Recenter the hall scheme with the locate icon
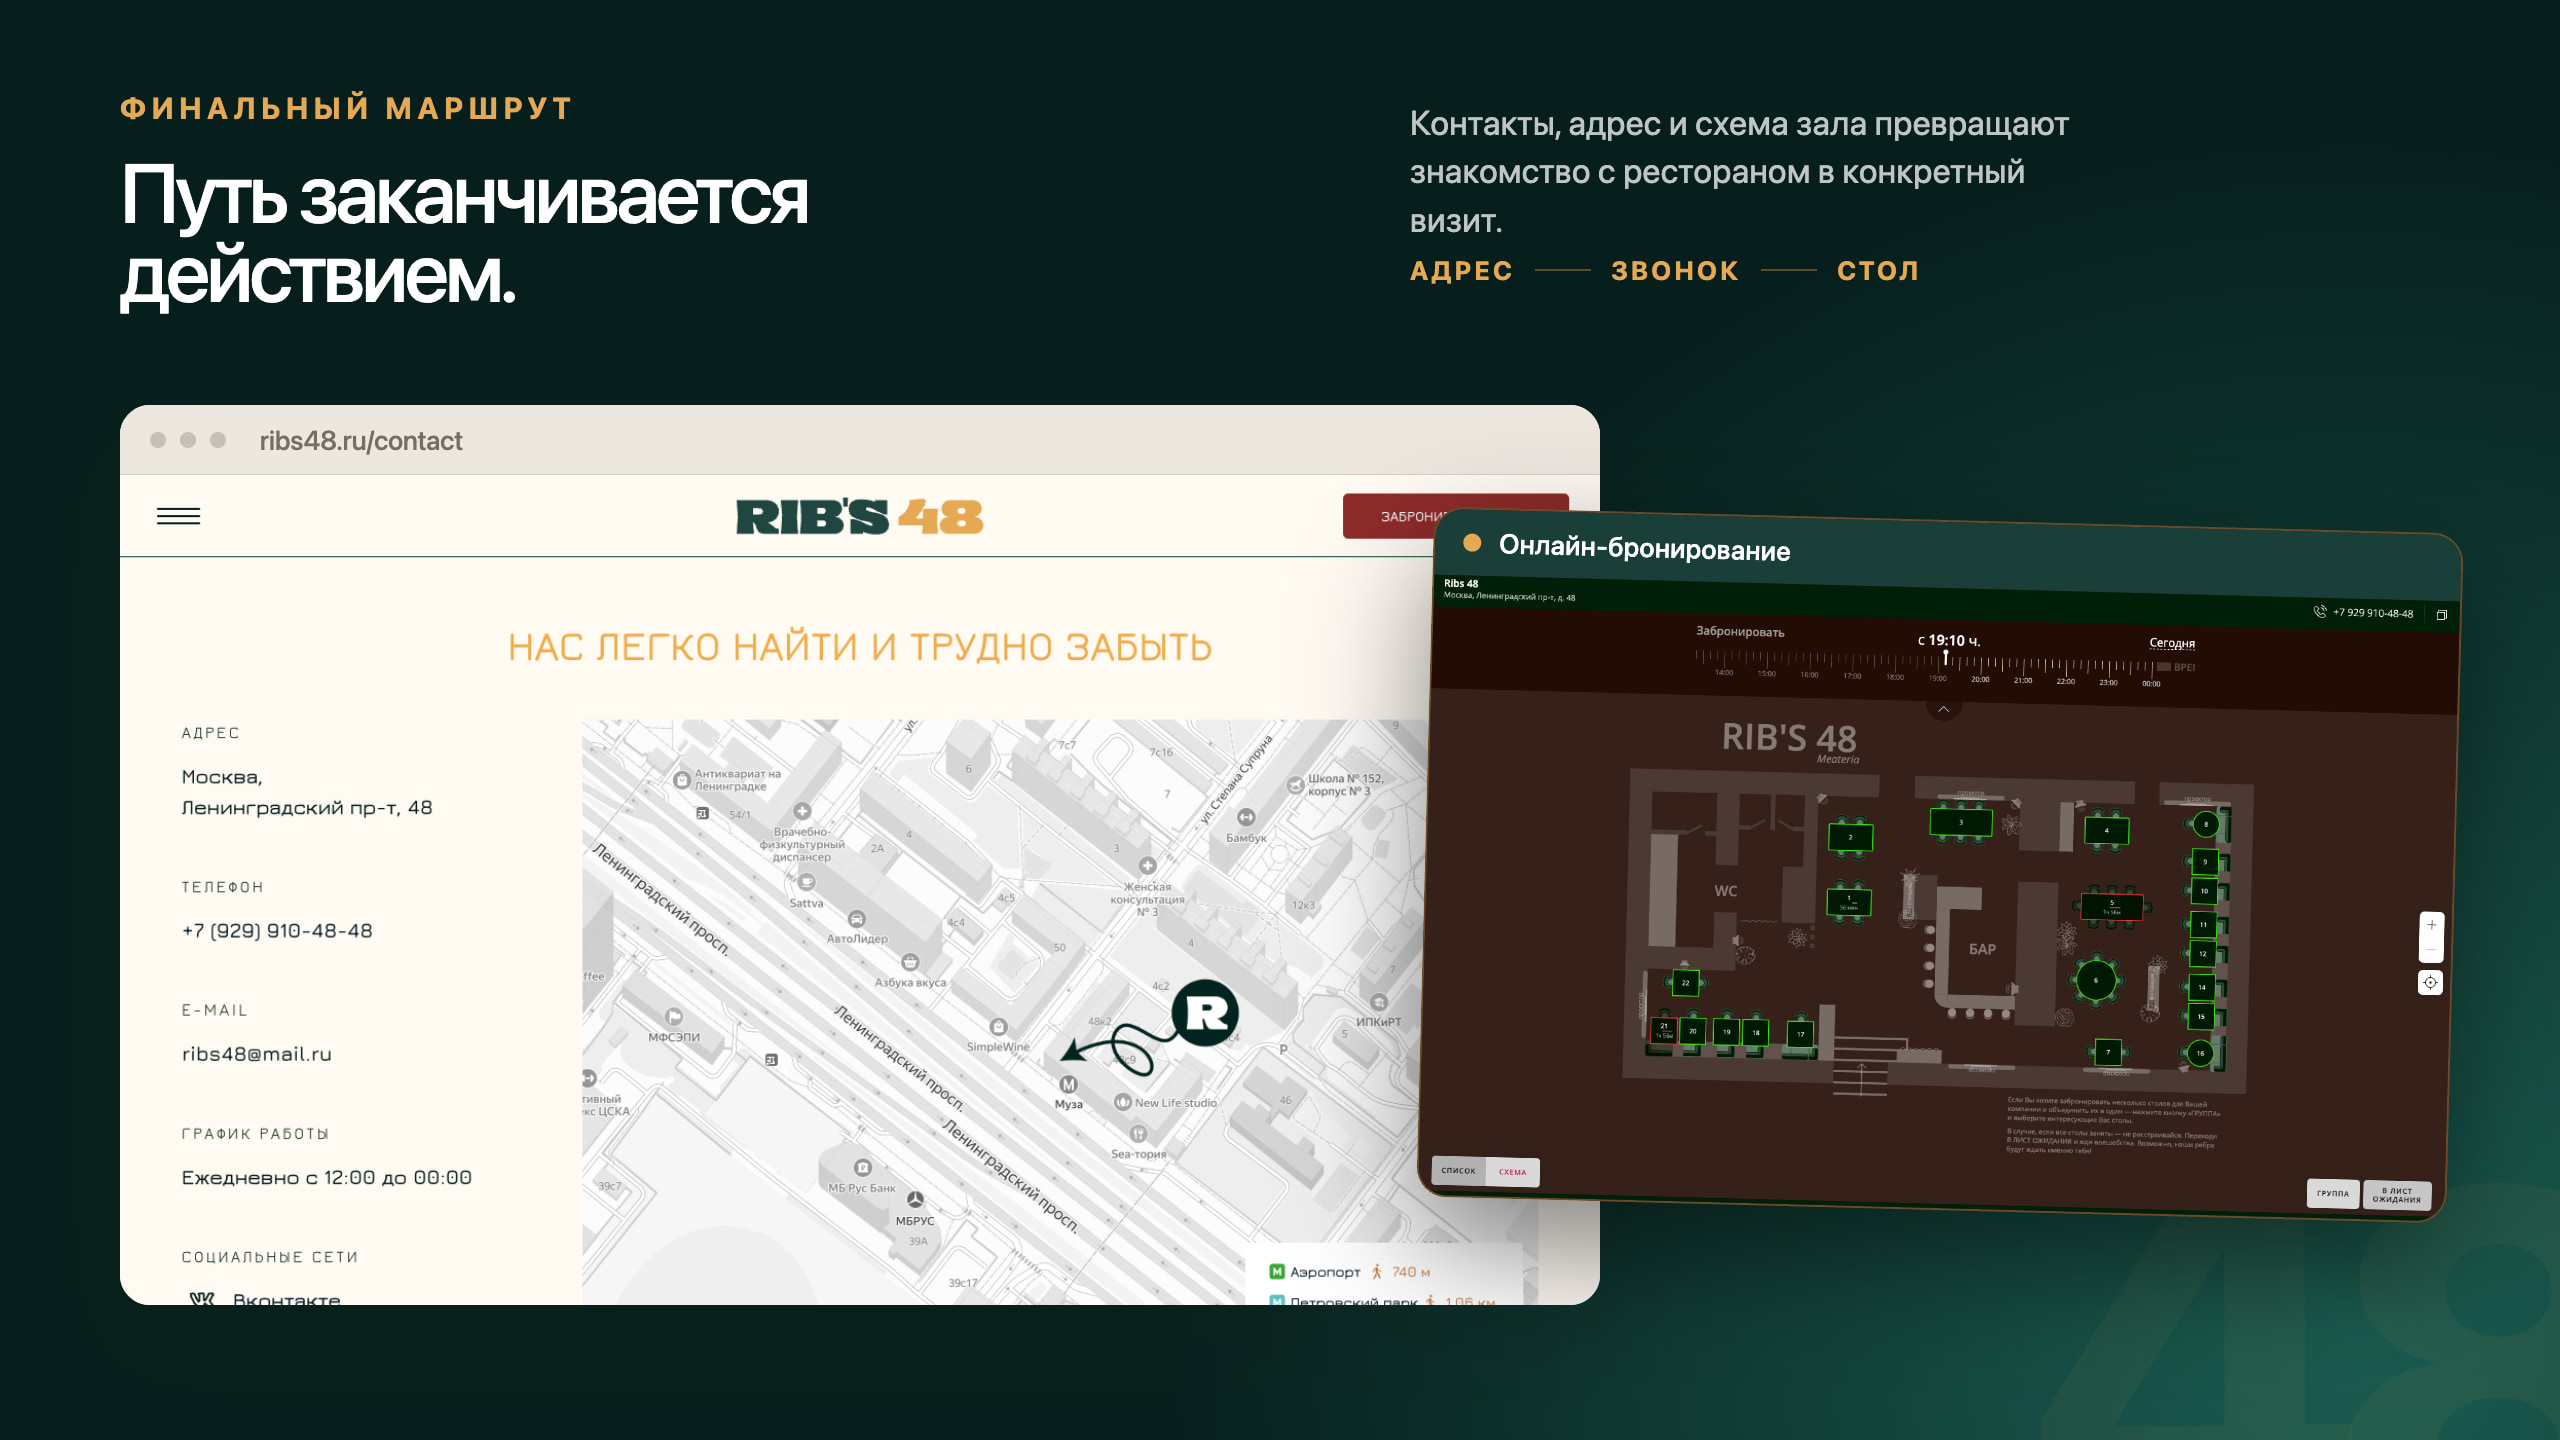The height and width of the screenshot is (1440, 2560). coord(2430,983)
